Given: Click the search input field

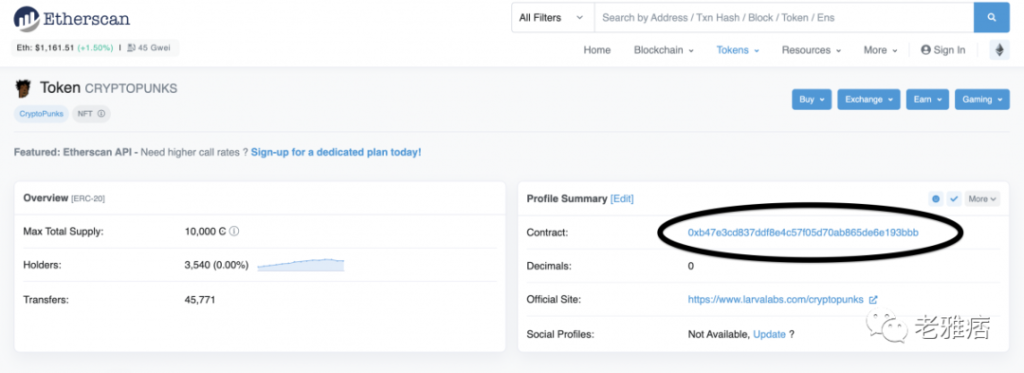Looking at the screenshot, I should (x=784, y=18).
